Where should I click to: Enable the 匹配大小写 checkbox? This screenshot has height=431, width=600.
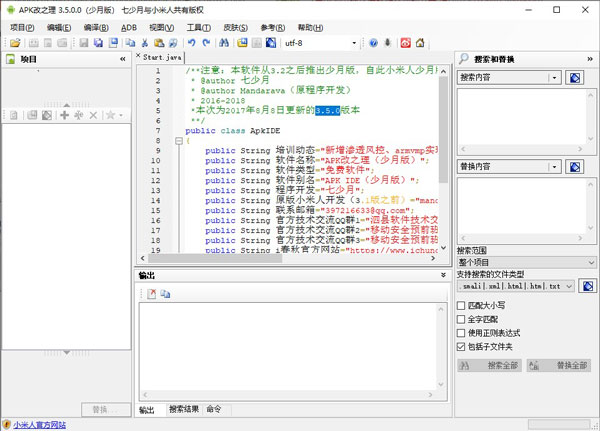[x=461, y=305]
